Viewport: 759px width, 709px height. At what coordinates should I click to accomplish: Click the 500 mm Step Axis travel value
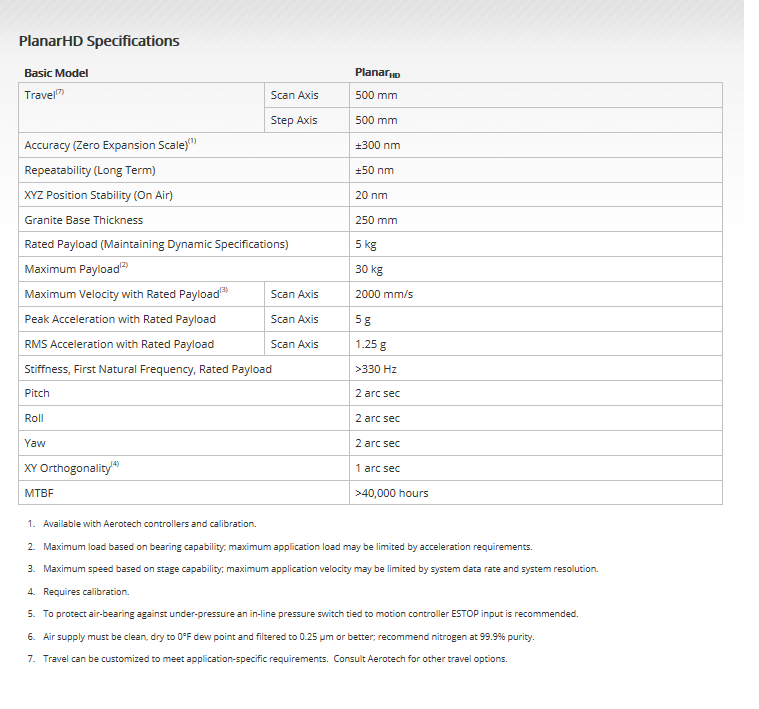pos(376,120)
